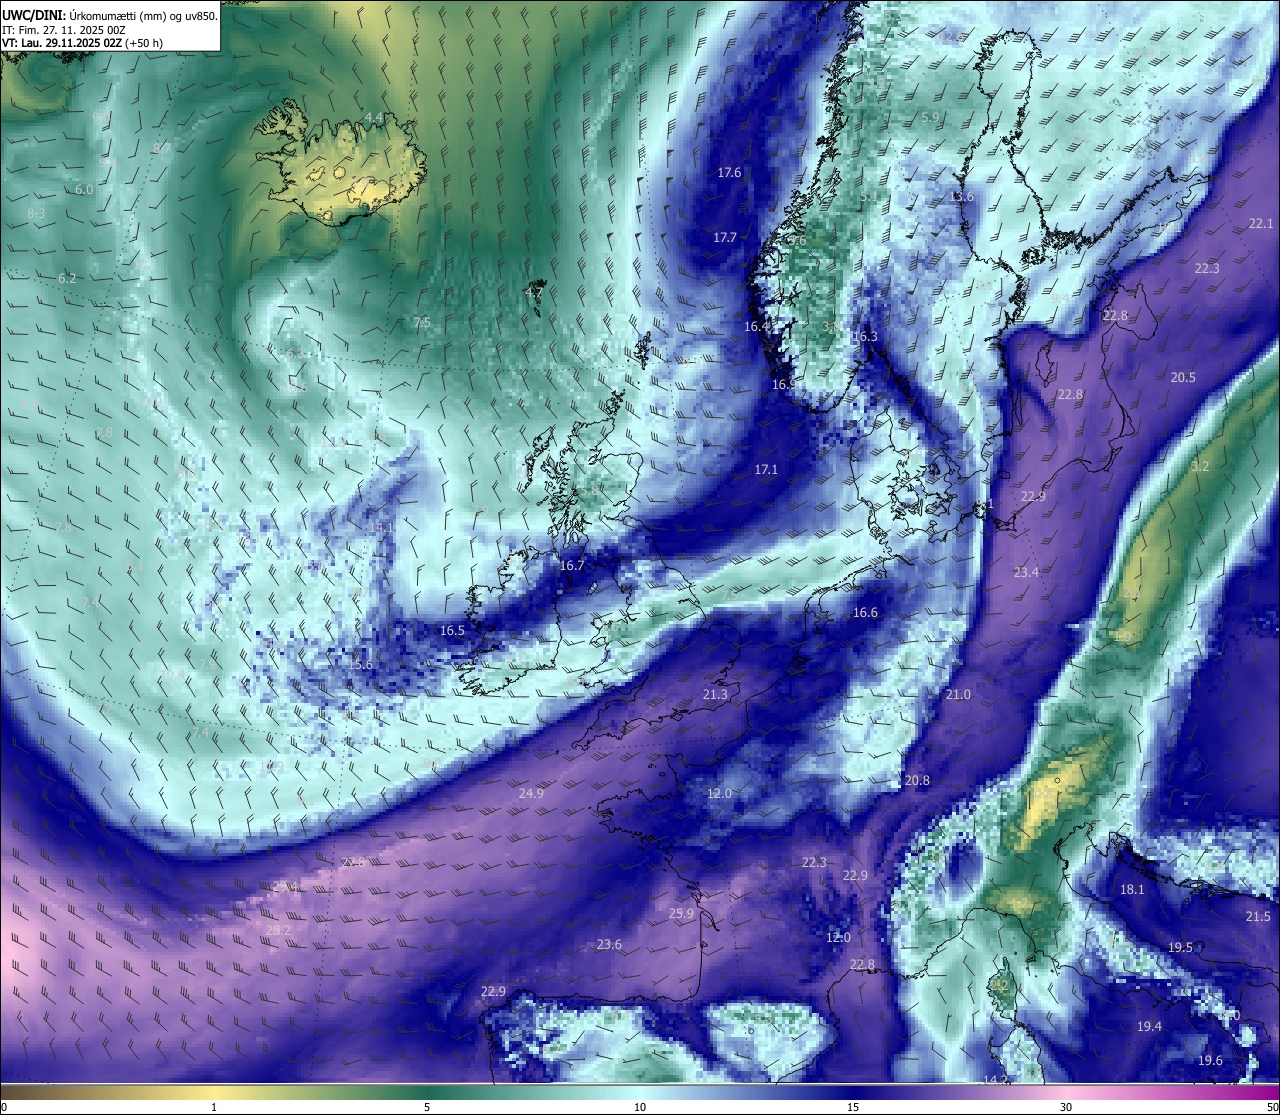Click the colorbar label 15
Viewport: 1280px width, 1115px height.
853,1107
